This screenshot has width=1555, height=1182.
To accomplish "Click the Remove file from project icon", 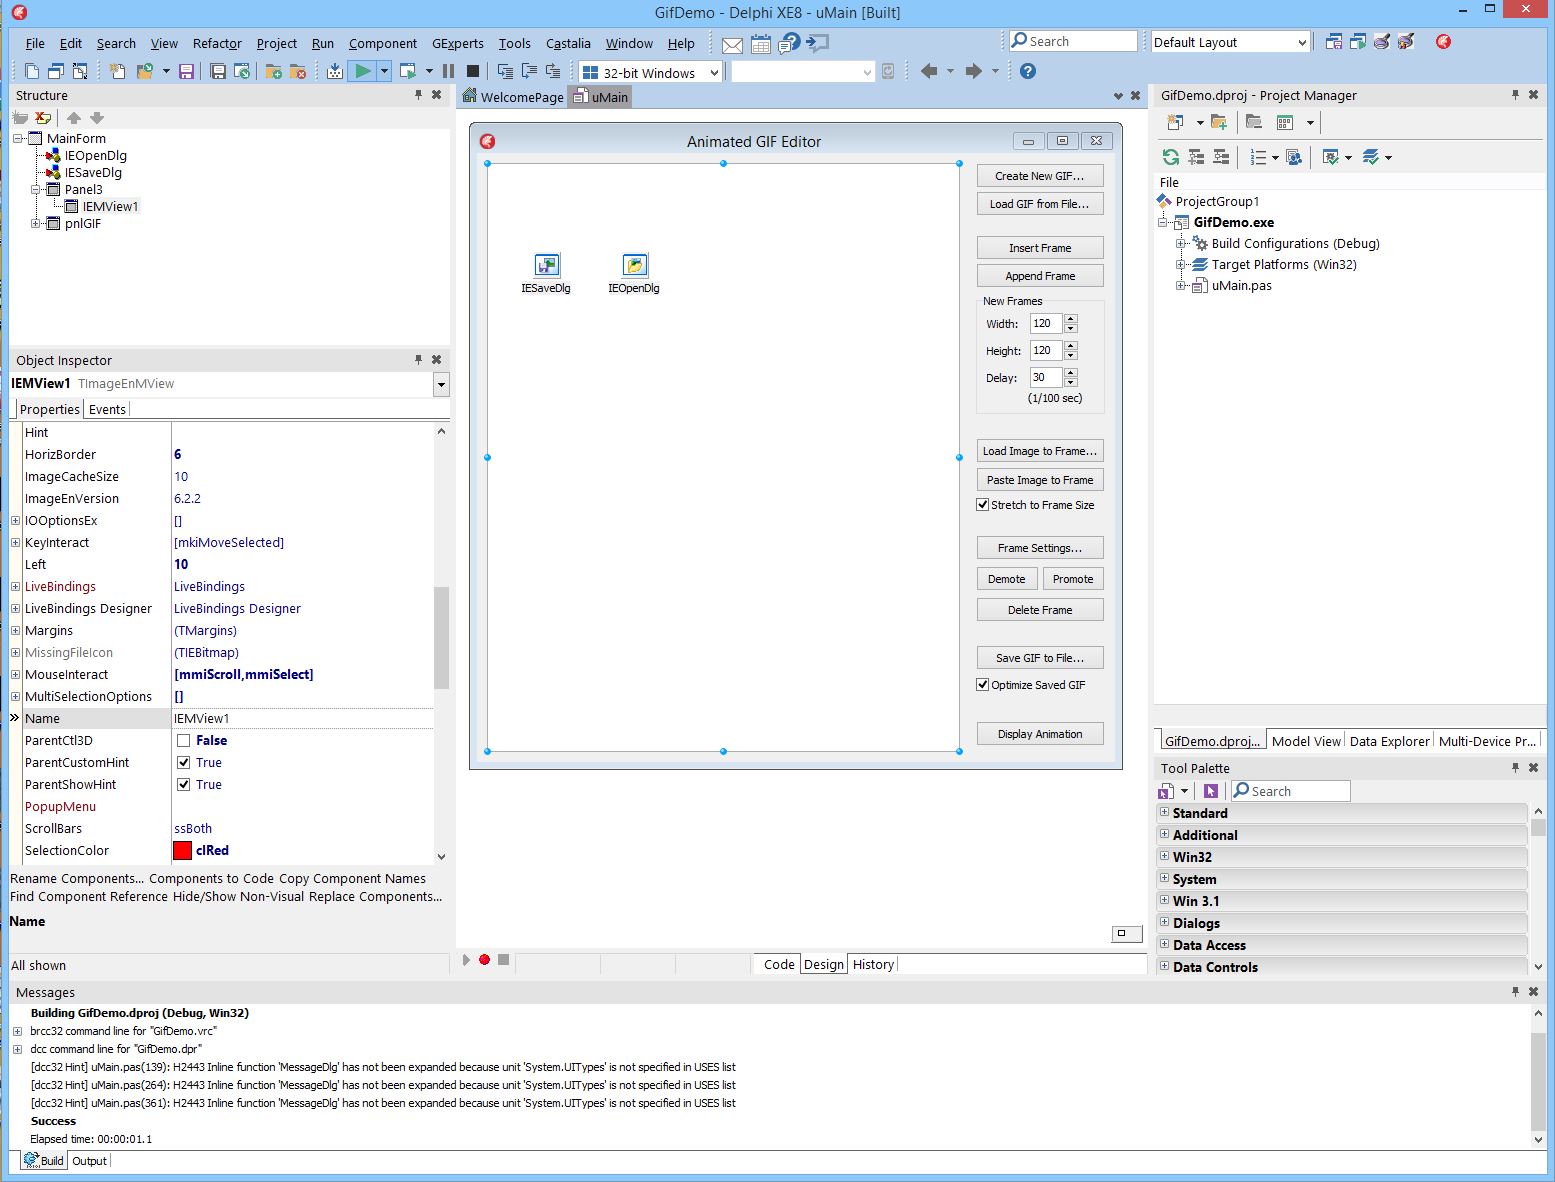I will coord(297,72).
